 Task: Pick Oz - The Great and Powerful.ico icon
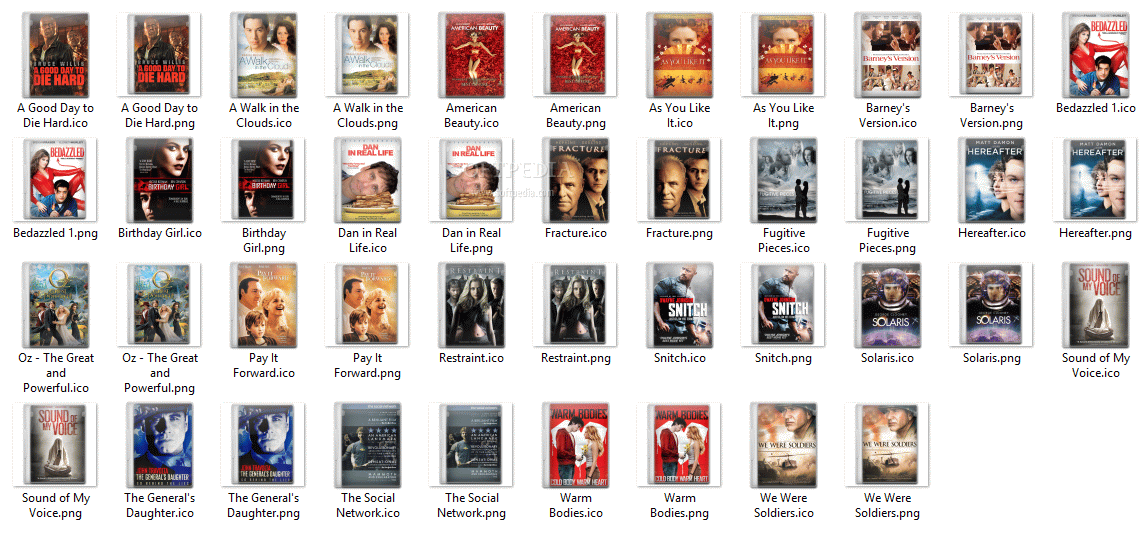[x=56, y=305]
